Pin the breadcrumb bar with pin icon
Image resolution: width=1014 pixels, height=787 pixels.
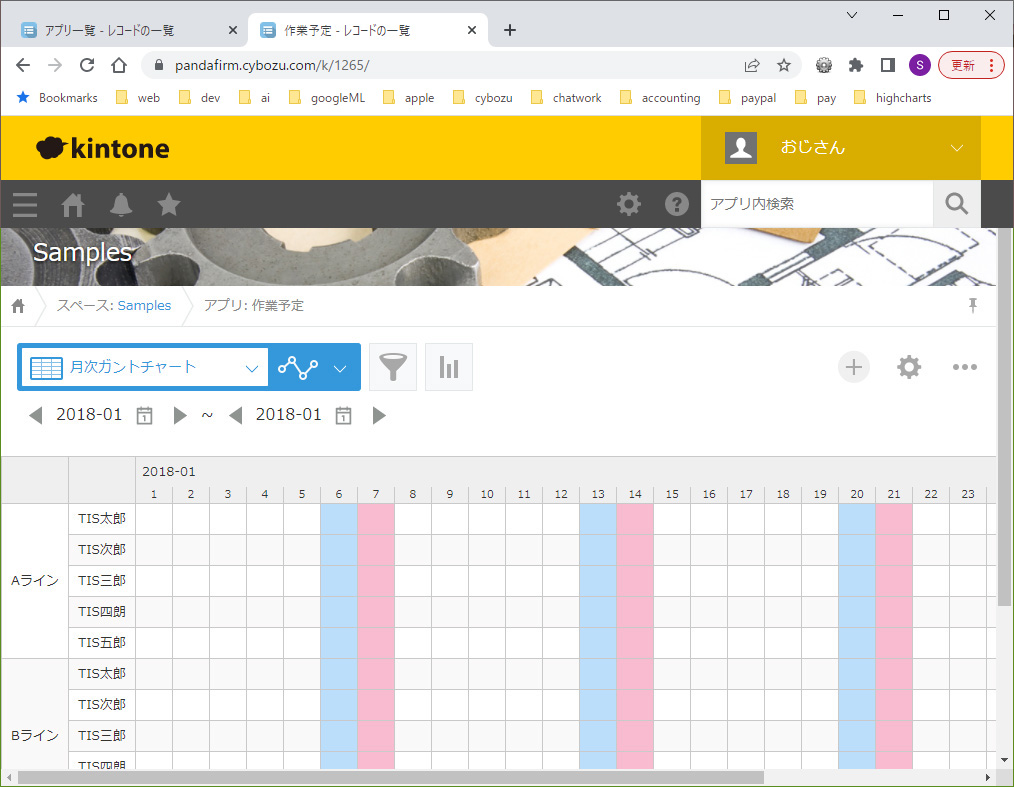pyautogui.click(x=972, y=306)
